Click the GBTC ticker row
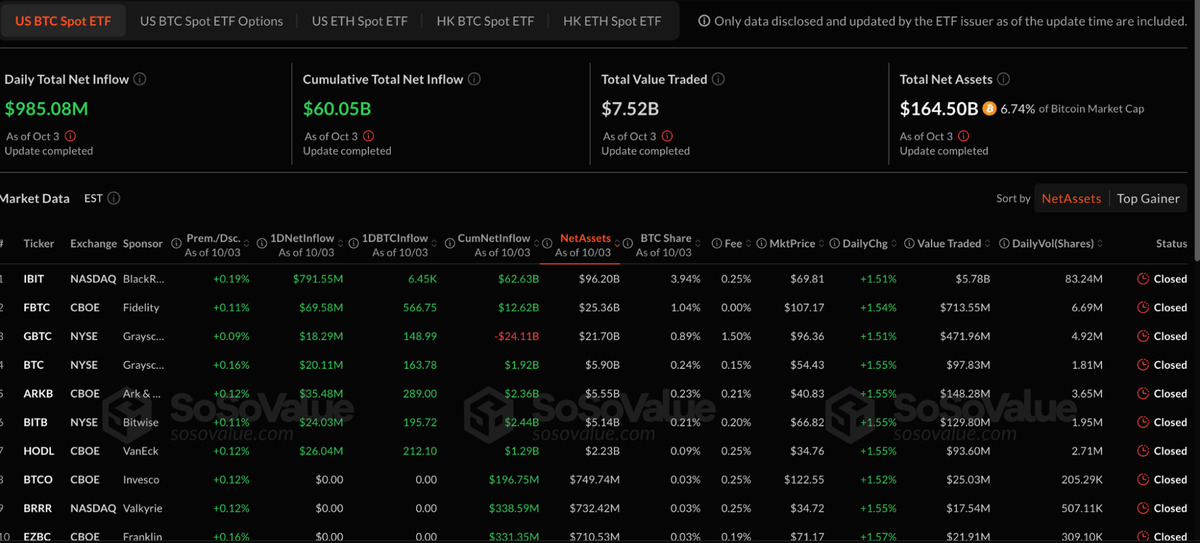 pyautogui.click(x=37, y=337)
